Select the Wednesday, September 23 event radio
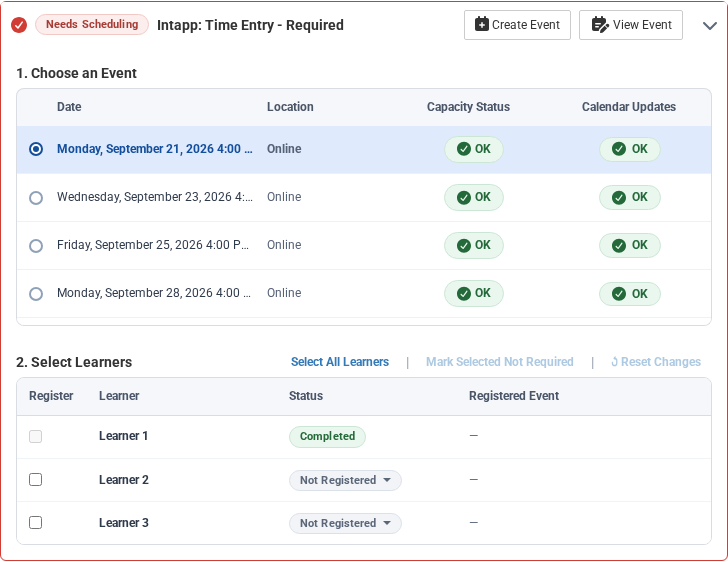Viewport: 728px width, 562px height. (x=36, y=197)
